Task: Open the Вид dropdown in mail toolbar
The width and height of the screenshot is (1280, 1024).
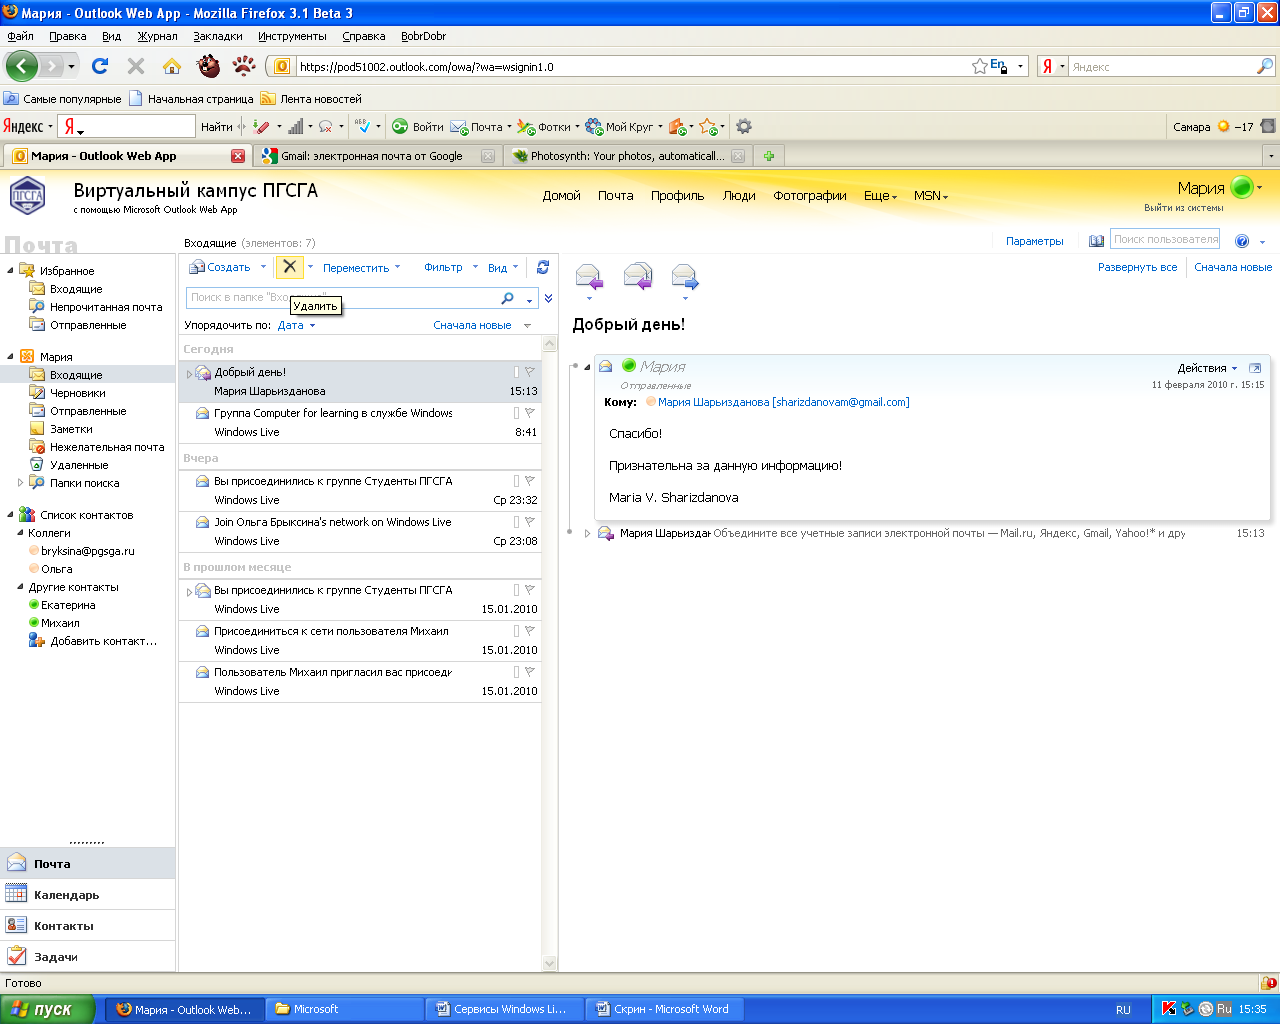Action: tap(503, 268)
